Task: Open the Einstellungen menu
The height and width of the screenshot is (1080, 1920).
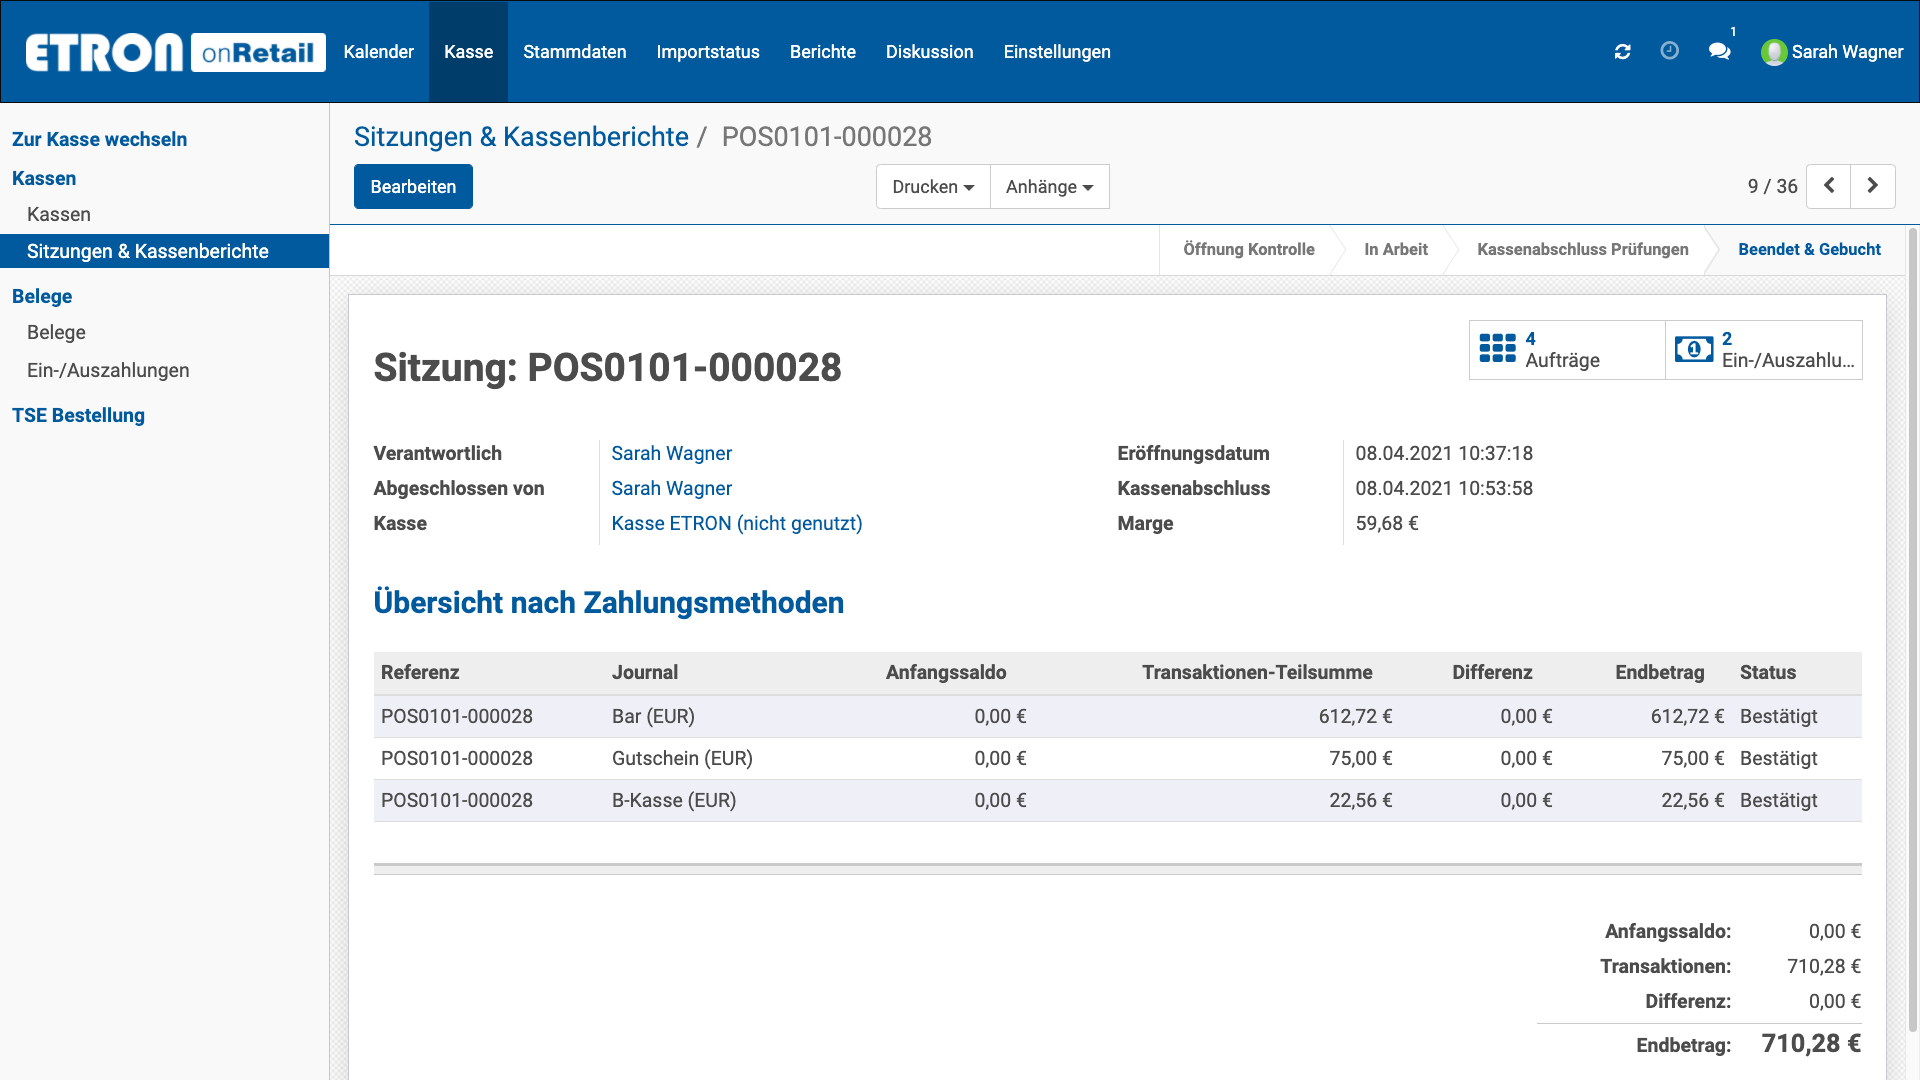Action: point(1057,52)
